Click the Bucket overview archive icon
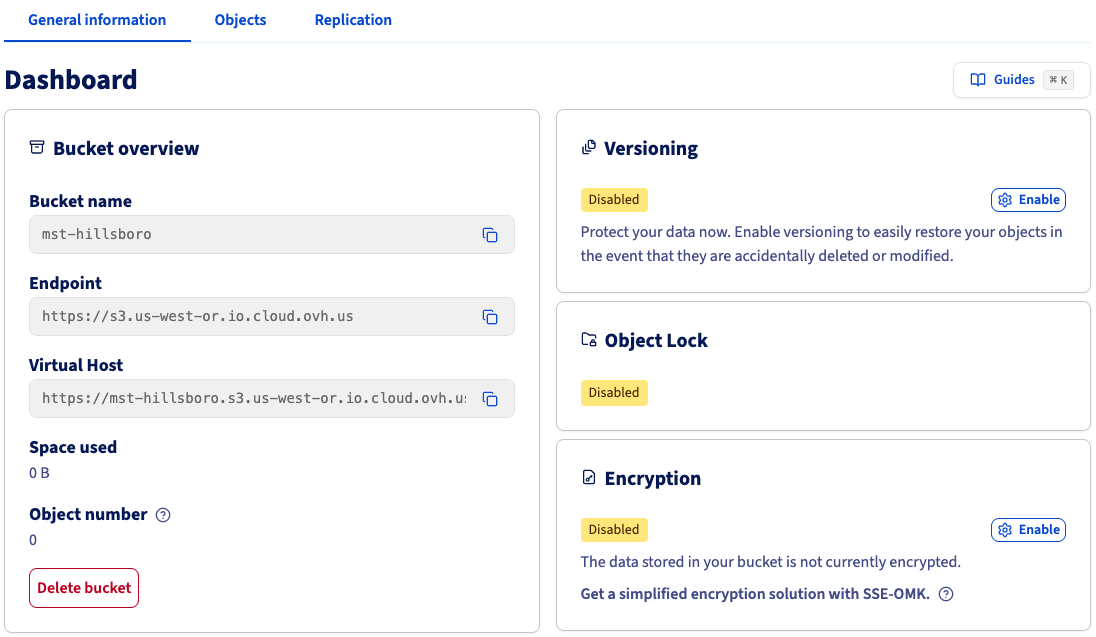The width and height of the screenshot is (1096, 637). pos(37,148)
